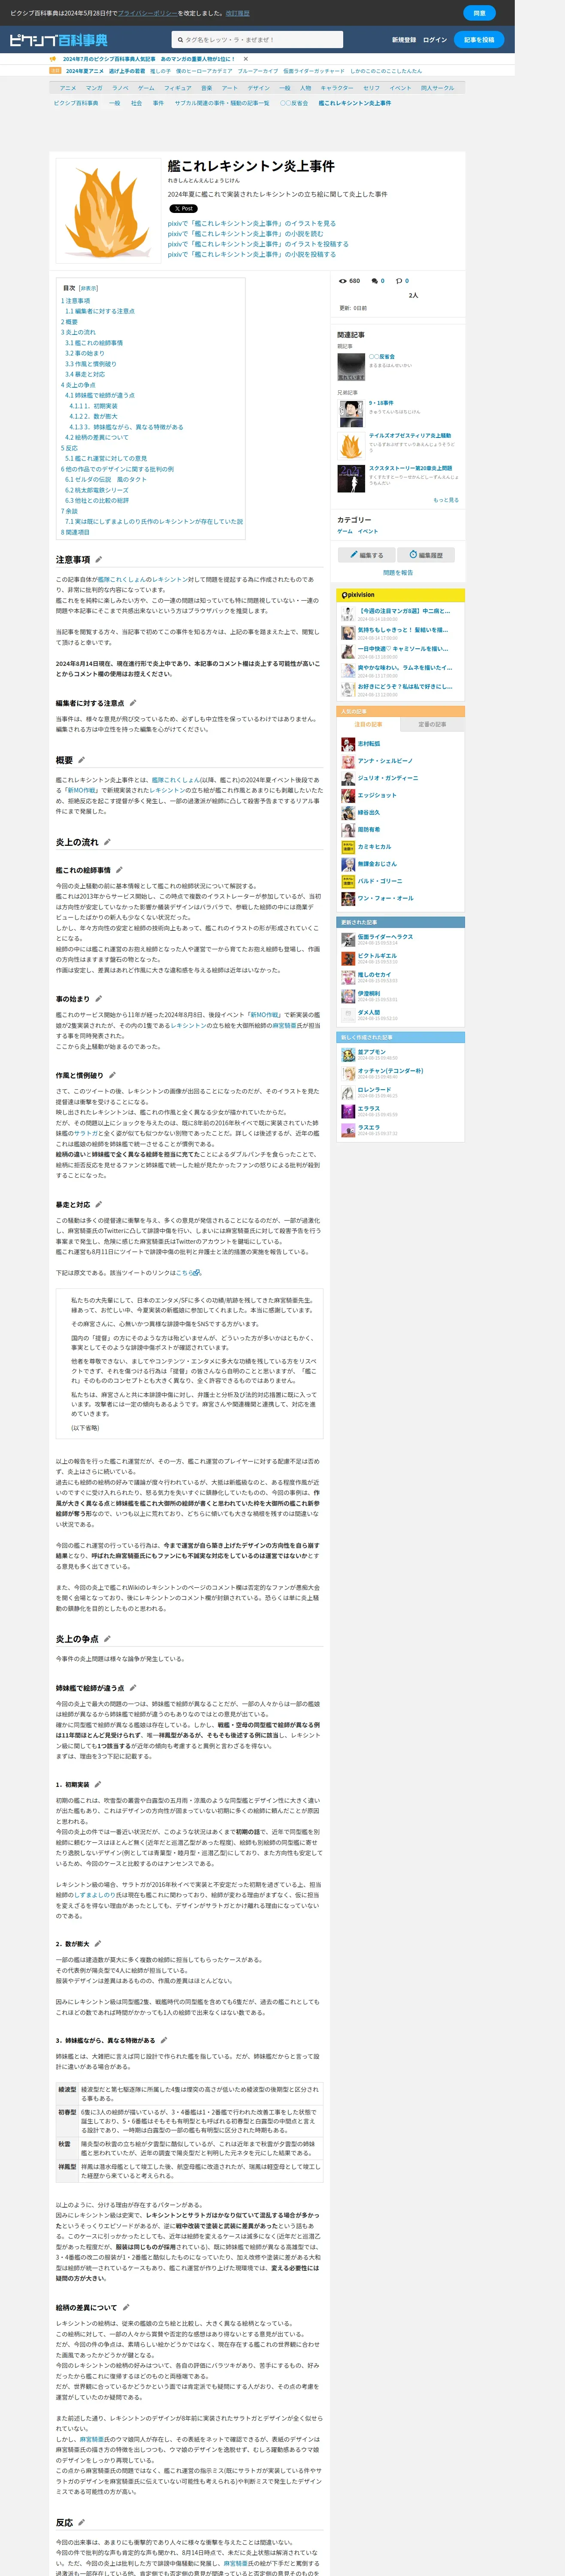This screenshot has height=2576, width=565.
Task: Close the manga ranking announcement banner
Action: [x=245, y=59]
